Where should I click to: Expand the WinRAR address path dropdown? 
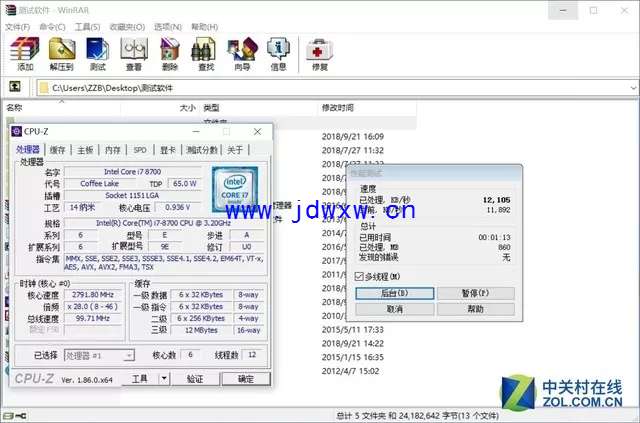[x=633, y=88]
